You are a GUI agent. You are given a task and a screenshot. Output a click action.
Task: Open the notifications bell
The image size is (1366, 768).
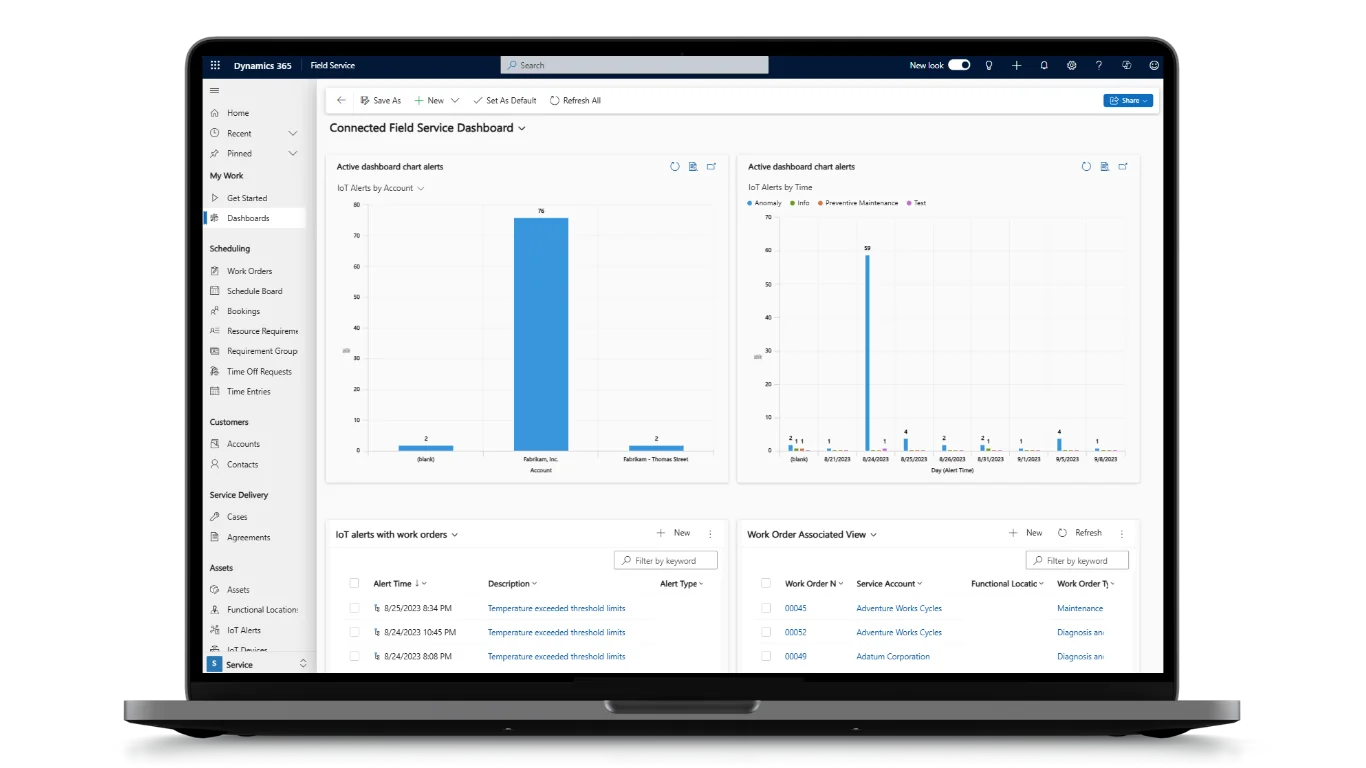click(x=1044, y=65)
